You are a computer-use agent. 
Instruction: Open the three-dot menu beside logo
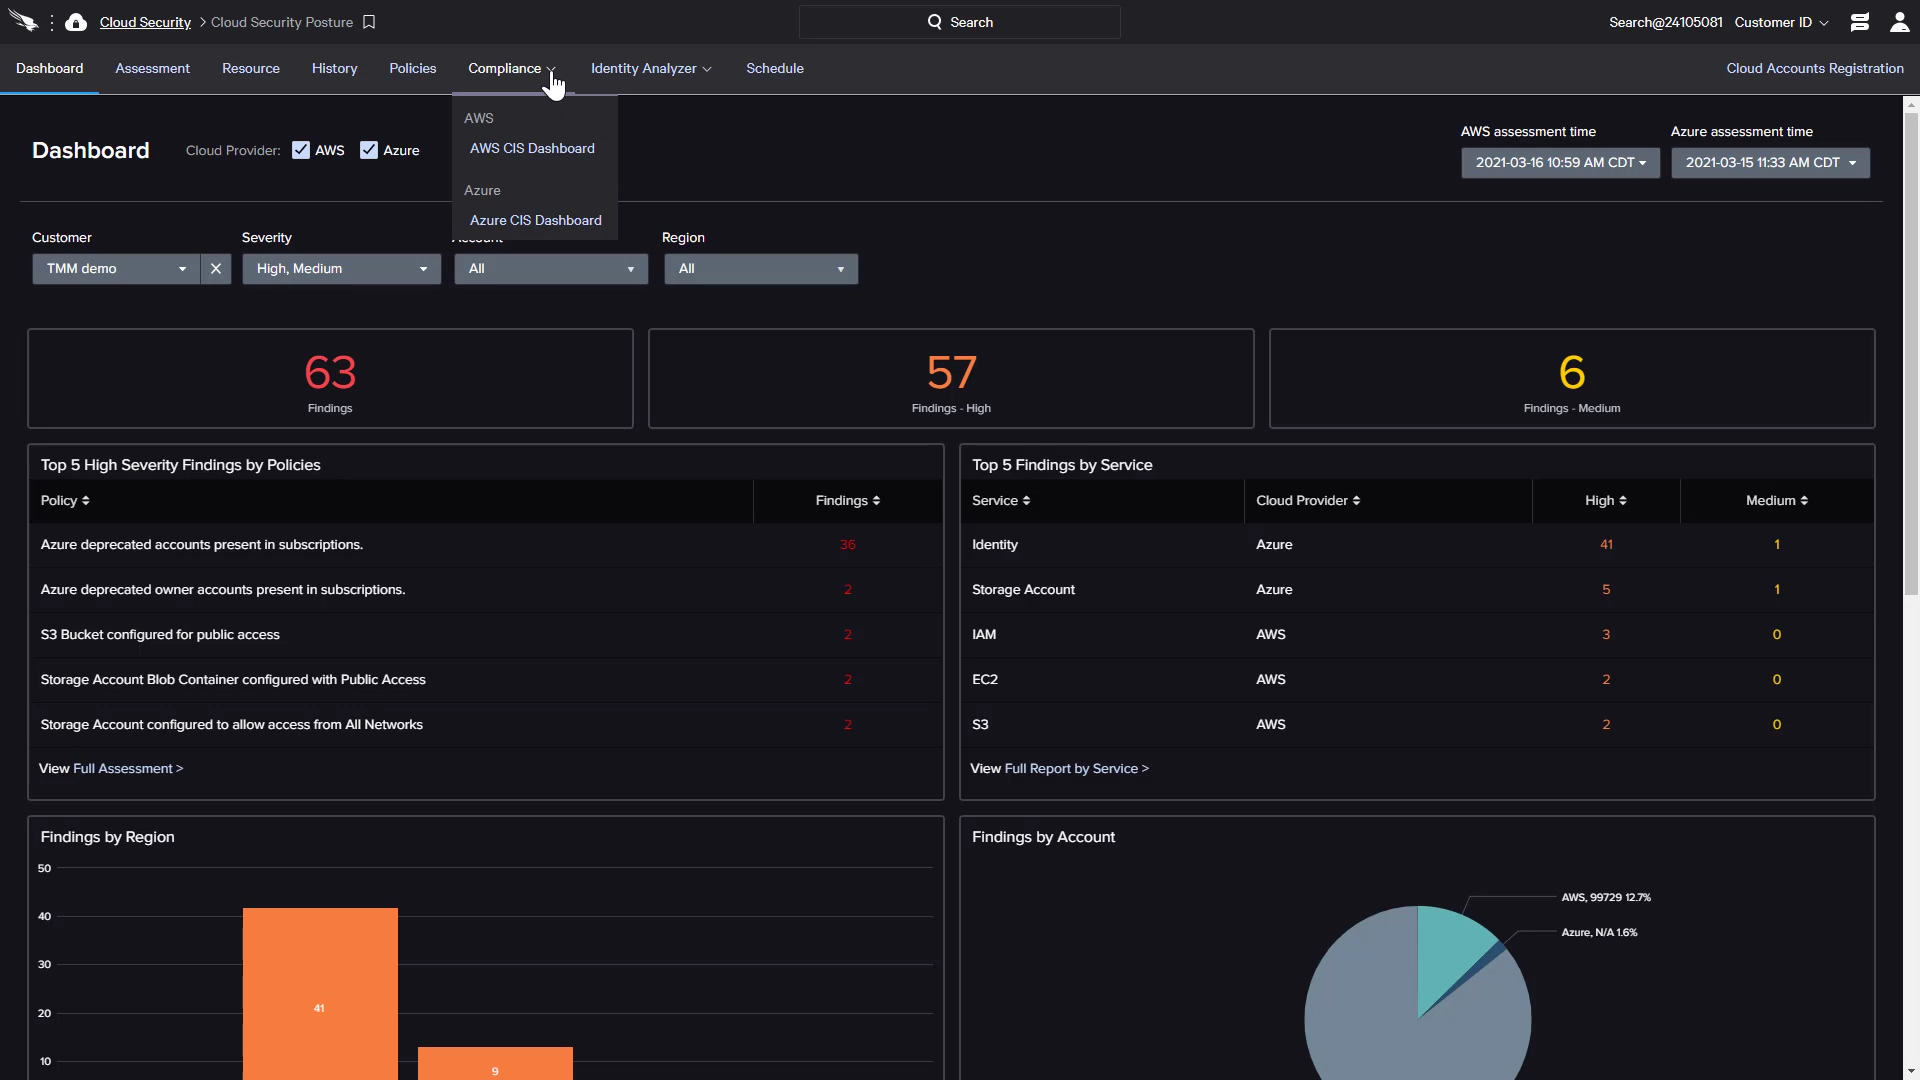[x=52, y=22]
